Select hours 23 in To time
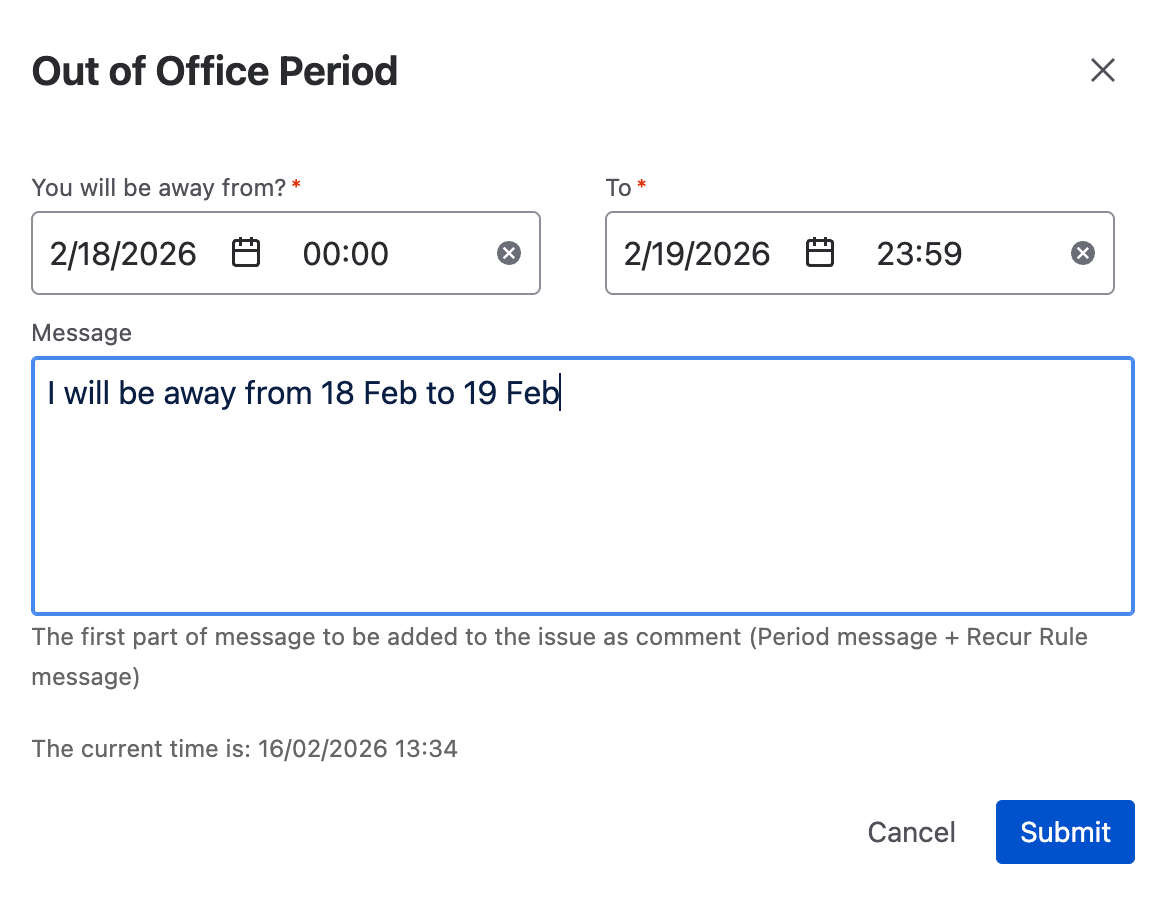This screenshot has height=900, width=1170. pos(895,254)
